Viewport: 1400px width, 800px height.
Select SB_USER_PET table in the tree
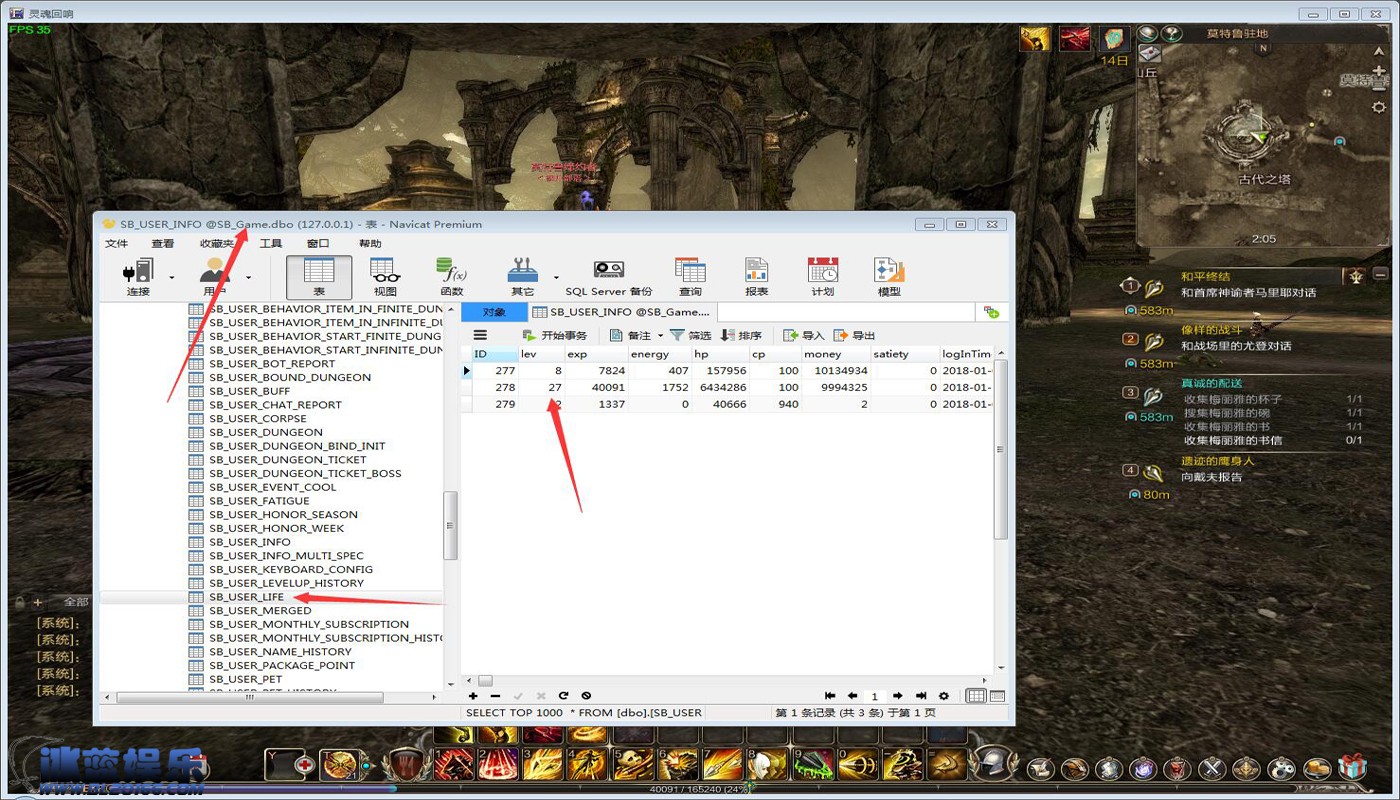[245, 679]
